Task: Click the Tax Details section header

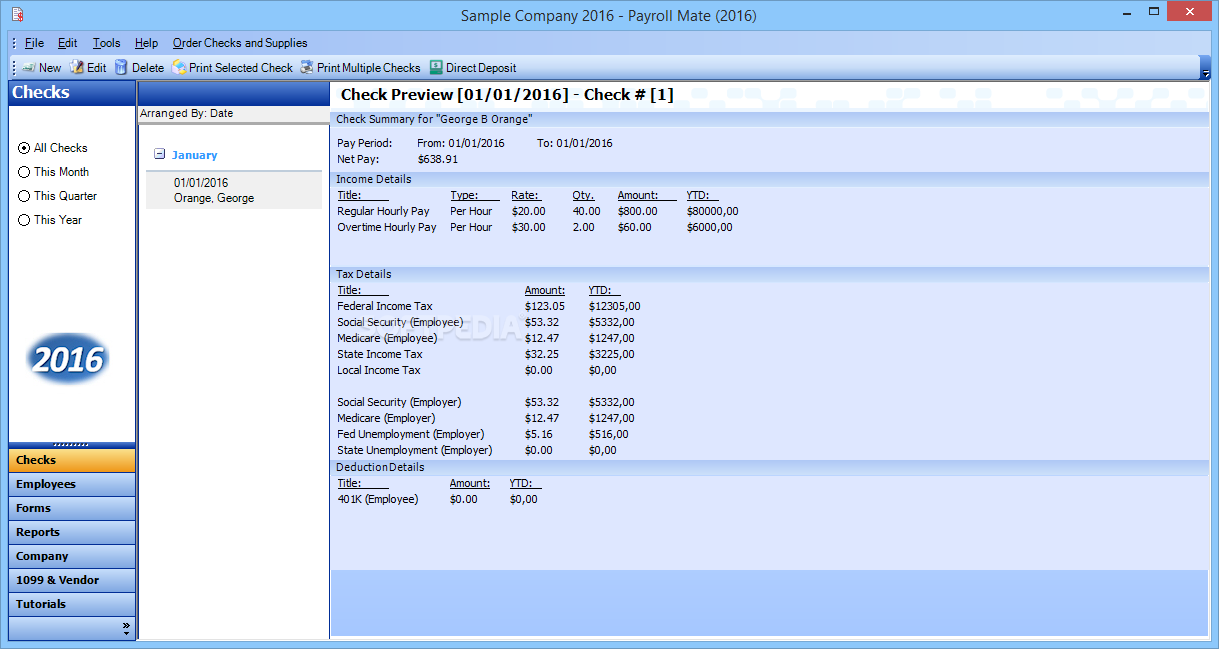Action: [769, 274]
